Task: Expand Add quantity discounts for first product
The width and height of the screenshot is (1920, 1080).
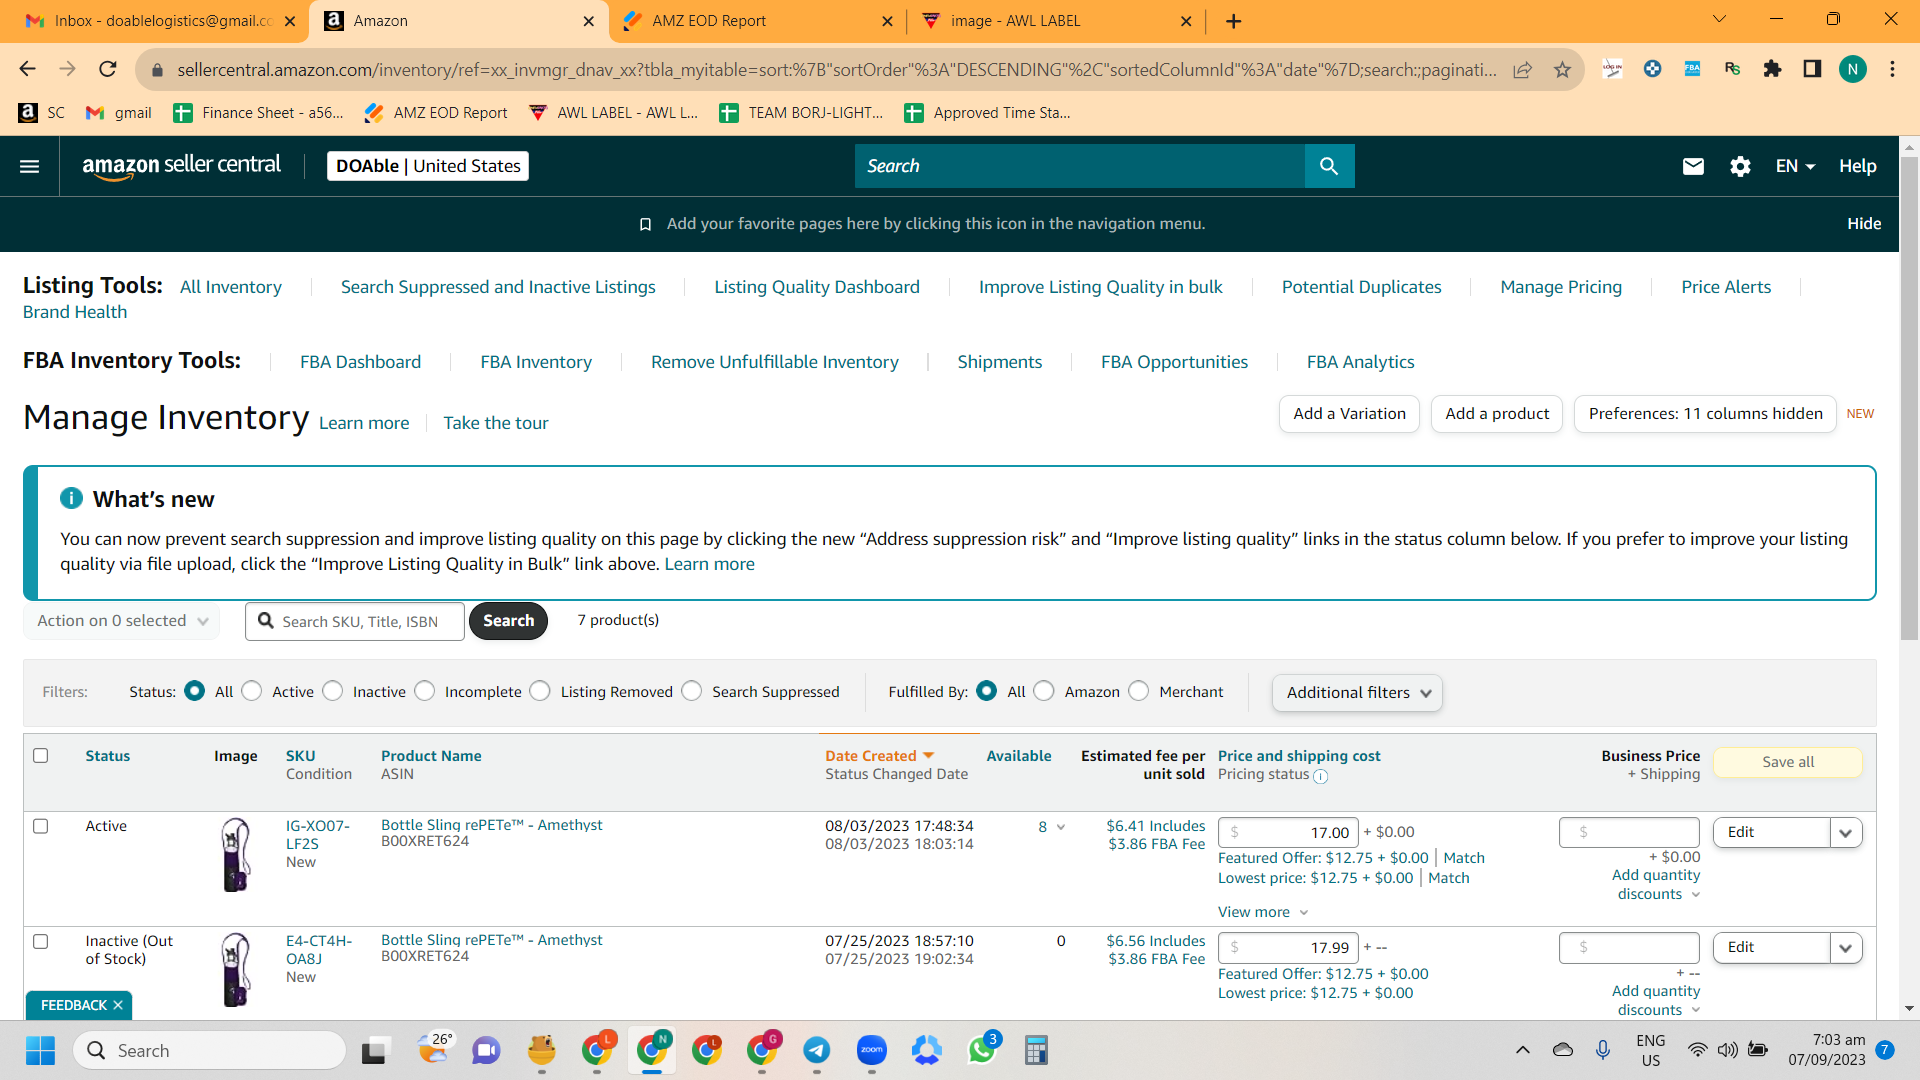Action: click(1656, 884)
